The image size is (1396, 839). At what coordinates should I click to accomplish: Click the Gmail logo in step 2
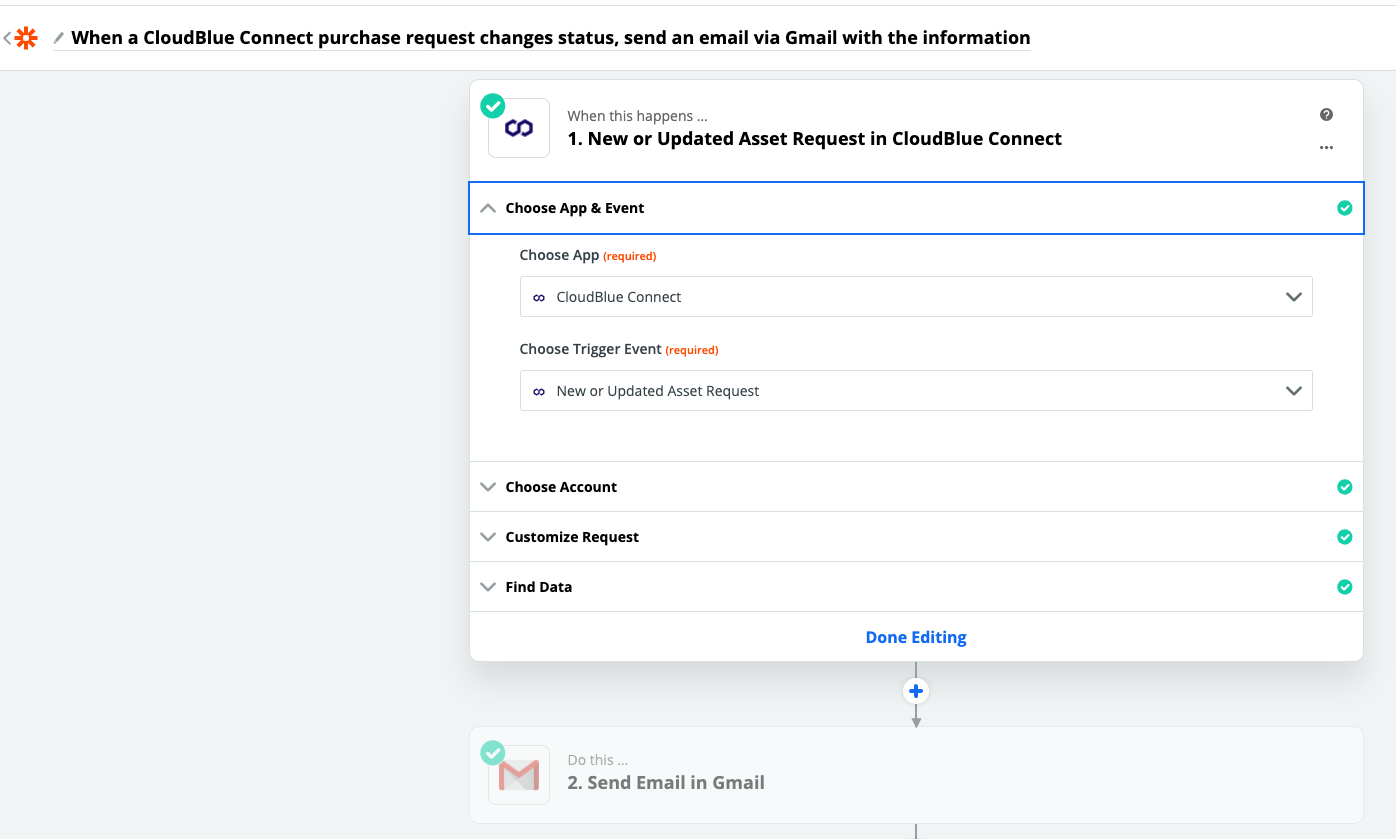point(519,775)
